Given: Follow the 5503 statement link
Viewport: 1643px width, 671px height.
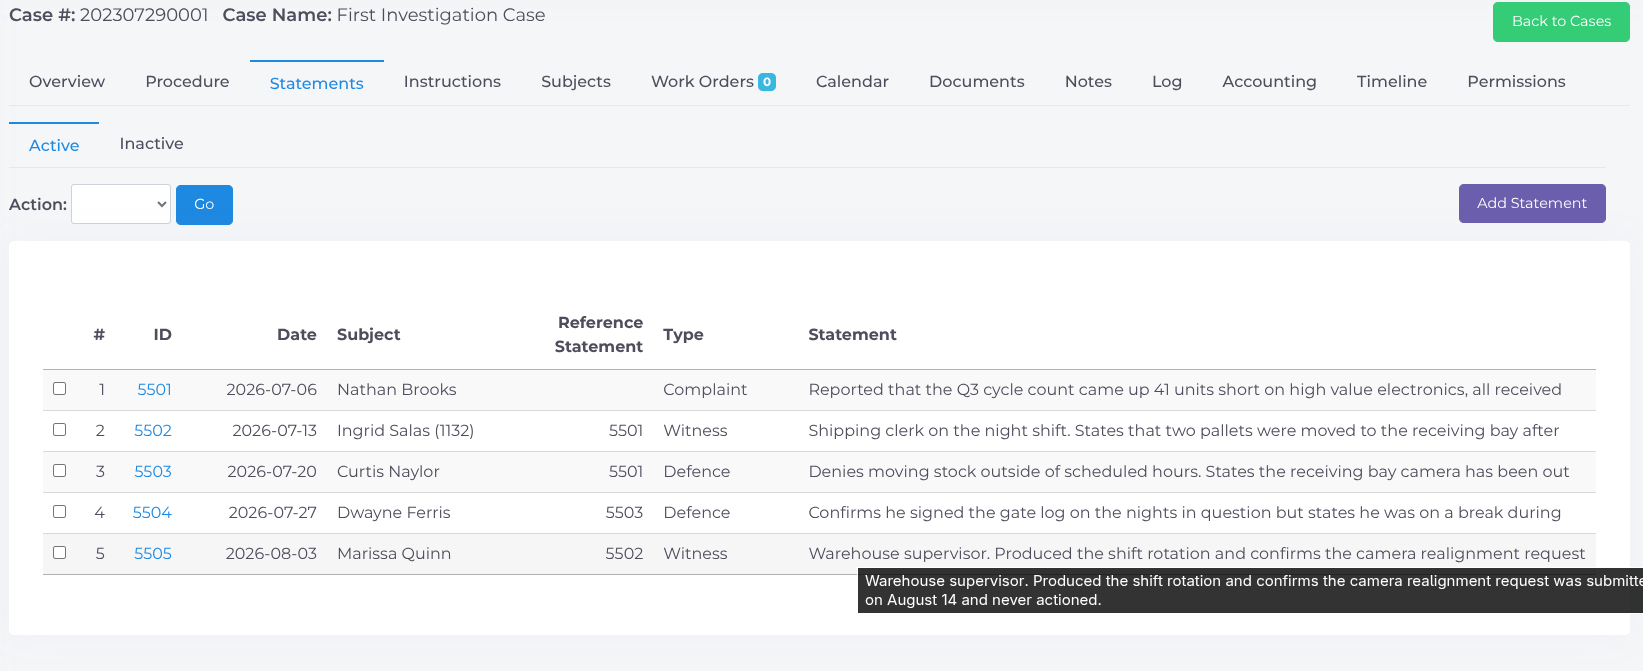Looking at the screenshot, I should pyautogui.click(x=153, y=471).
